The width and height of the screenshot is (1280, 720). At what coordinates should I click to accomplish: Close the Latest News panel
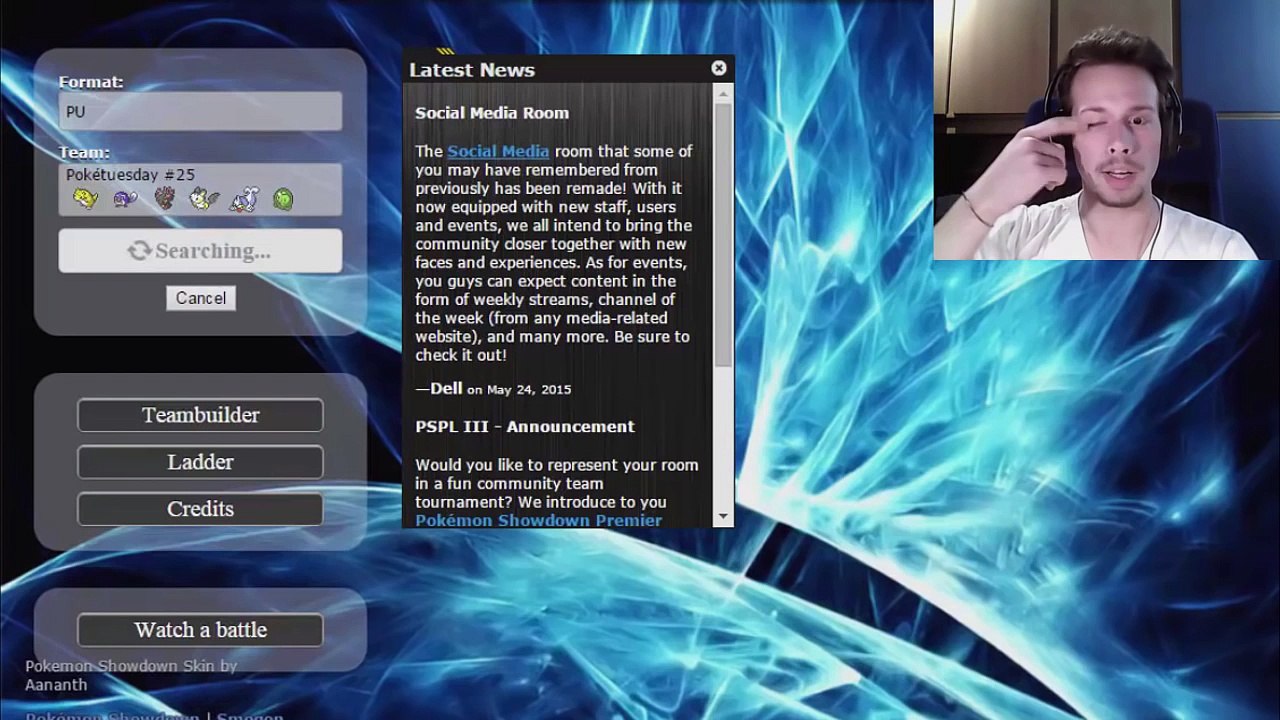[x=719, y=68]
